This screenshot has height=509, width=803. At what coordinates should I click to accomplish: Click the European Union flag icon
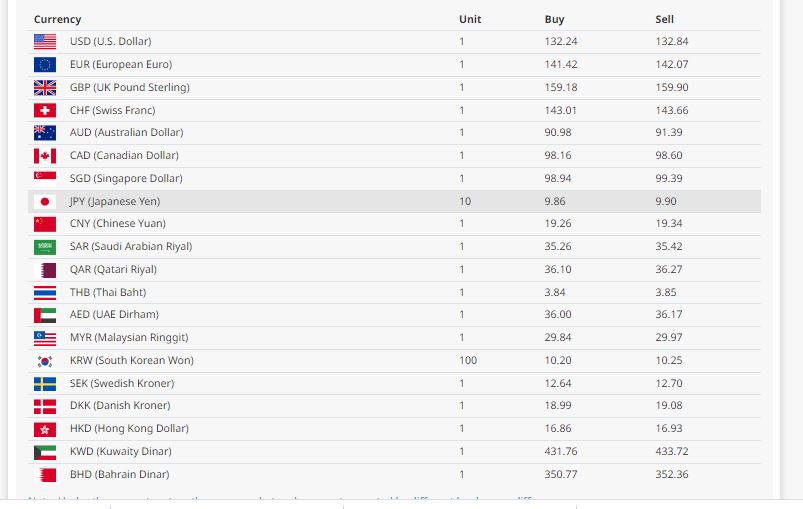click(x=45, y=65)
